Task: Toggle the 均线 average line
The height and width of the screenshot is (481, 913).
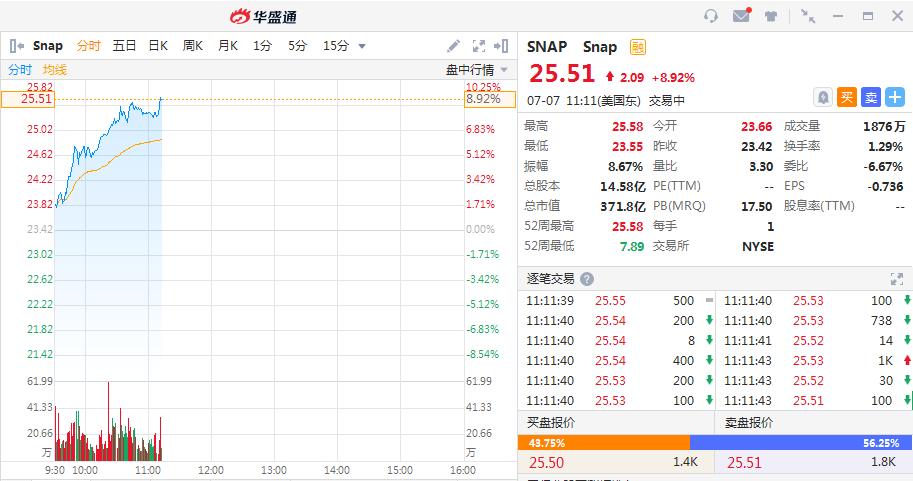Action: tap(55, 70)
